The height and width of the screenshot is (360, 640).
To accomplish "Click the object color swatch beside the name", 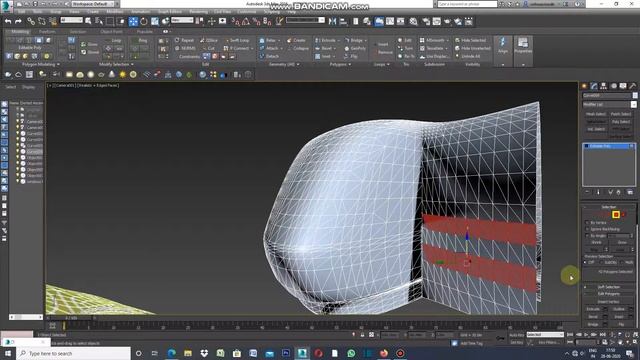I will (x=635, y=95).
